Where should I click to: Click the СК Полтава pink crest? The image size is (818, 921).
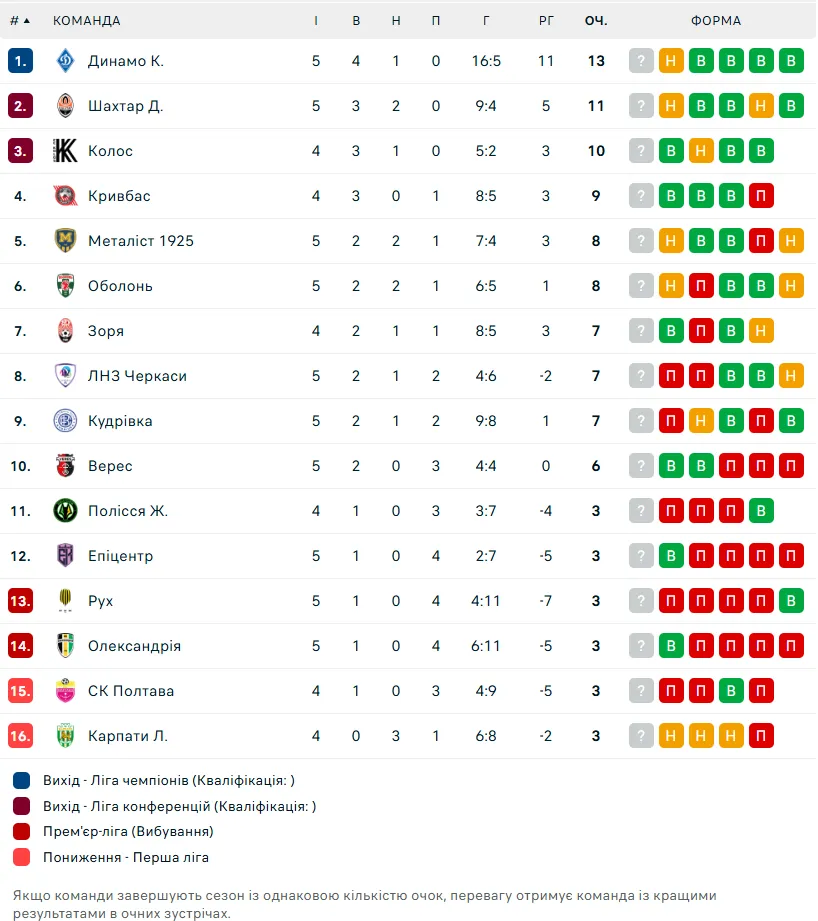[x=65, y=691]
